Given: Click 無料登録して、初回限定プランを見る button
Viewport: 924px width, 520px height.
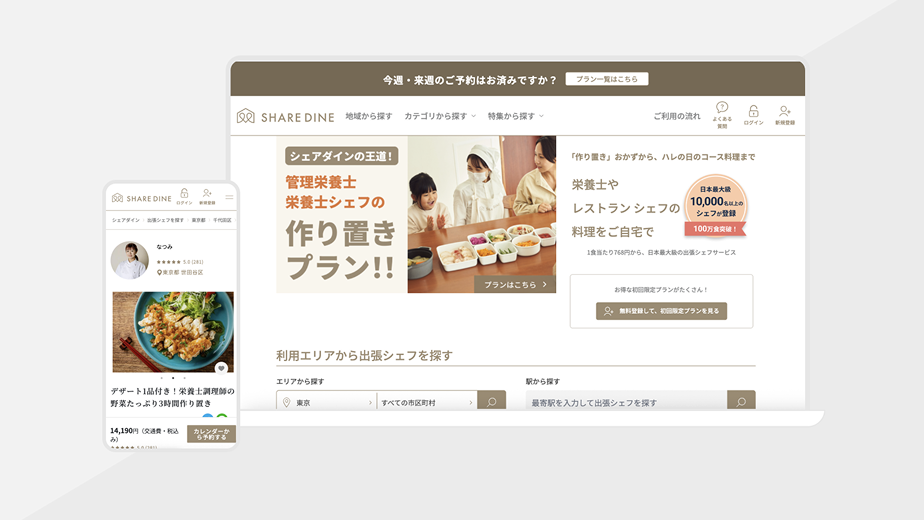Looking at the screenshot, I should [x=661, y=311].
